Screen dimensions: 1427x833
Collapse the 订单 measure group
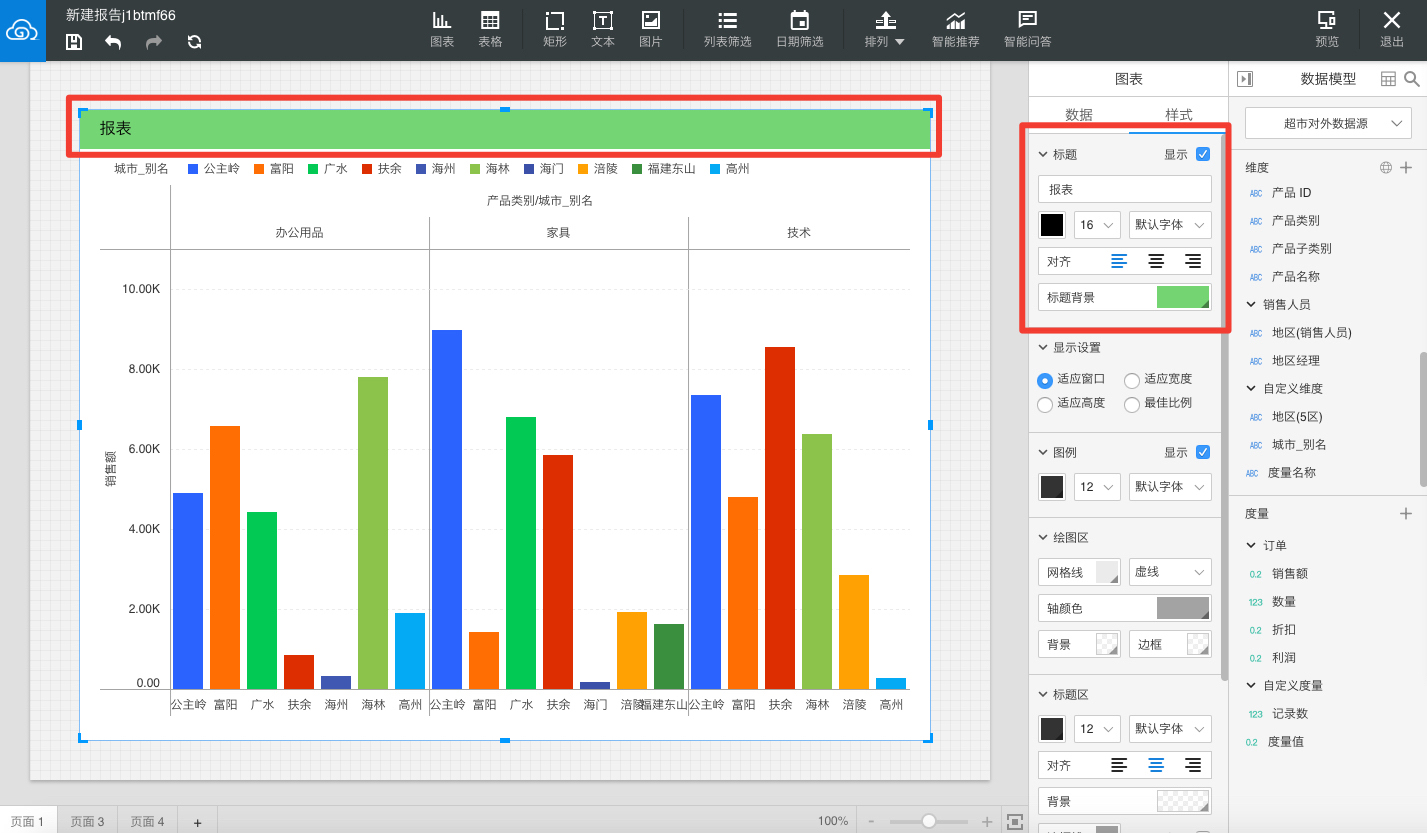pos(1251,545)
